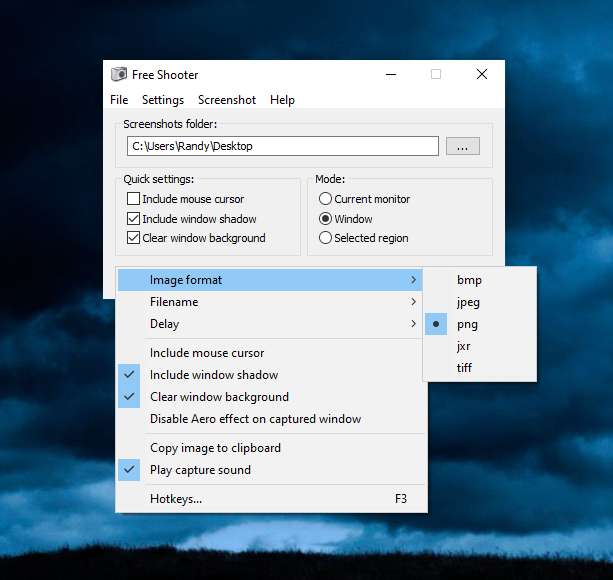
Task: Enable Copy image to clipboard
Action: [x=270, y=448]
